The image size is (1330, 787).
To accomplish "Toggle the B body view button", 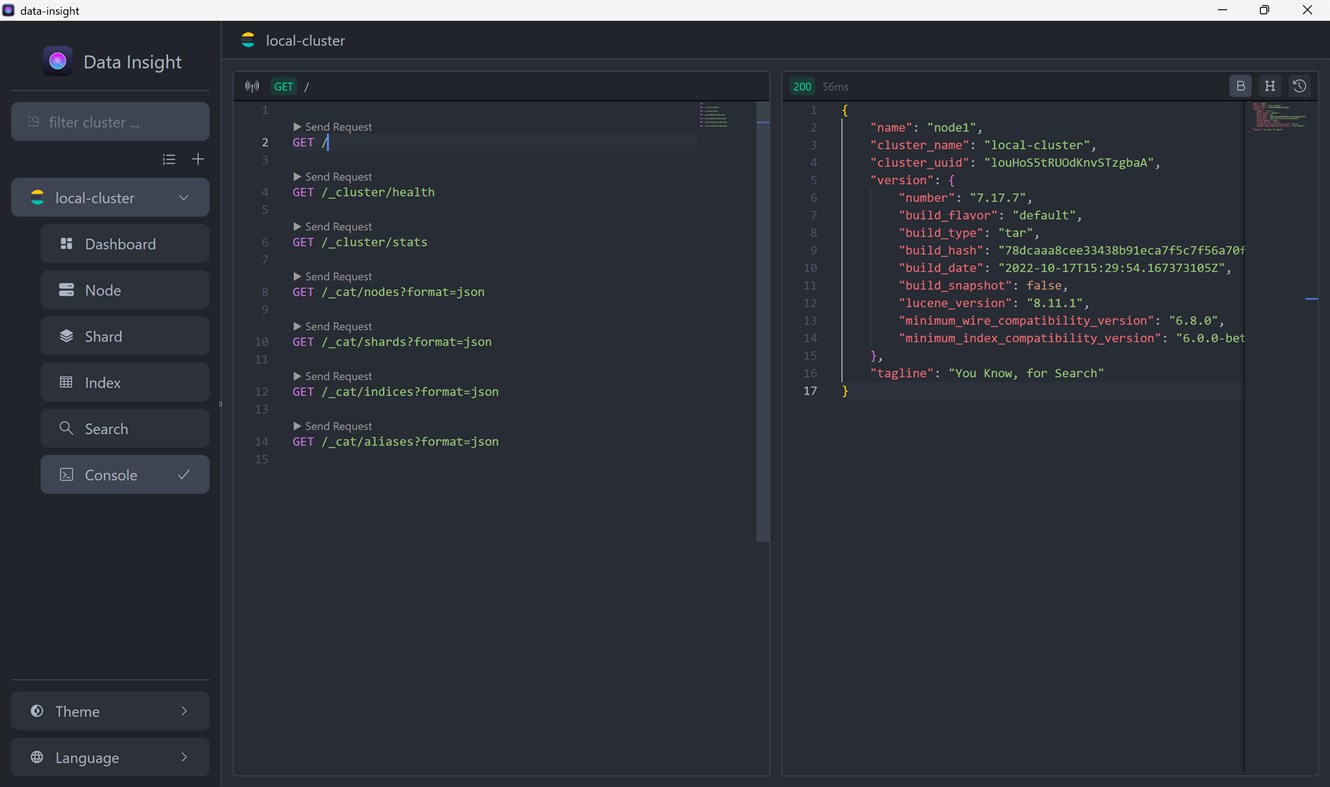I will [x=1241, y=86].
